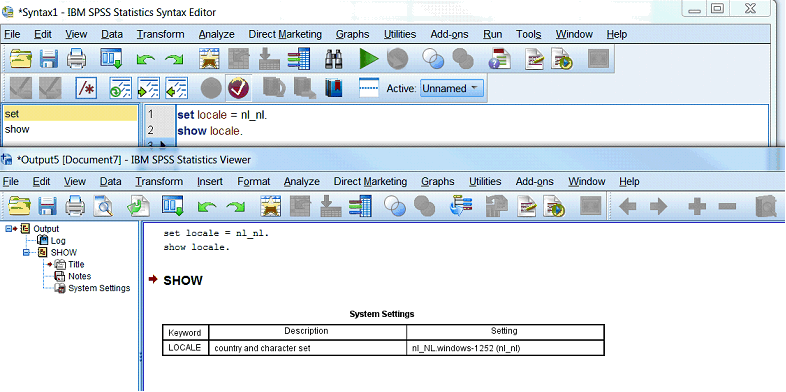Click Variables list icon in Syntax Editor toolbar
This screenshot has height=392, width=786.
tap(299, 59)
